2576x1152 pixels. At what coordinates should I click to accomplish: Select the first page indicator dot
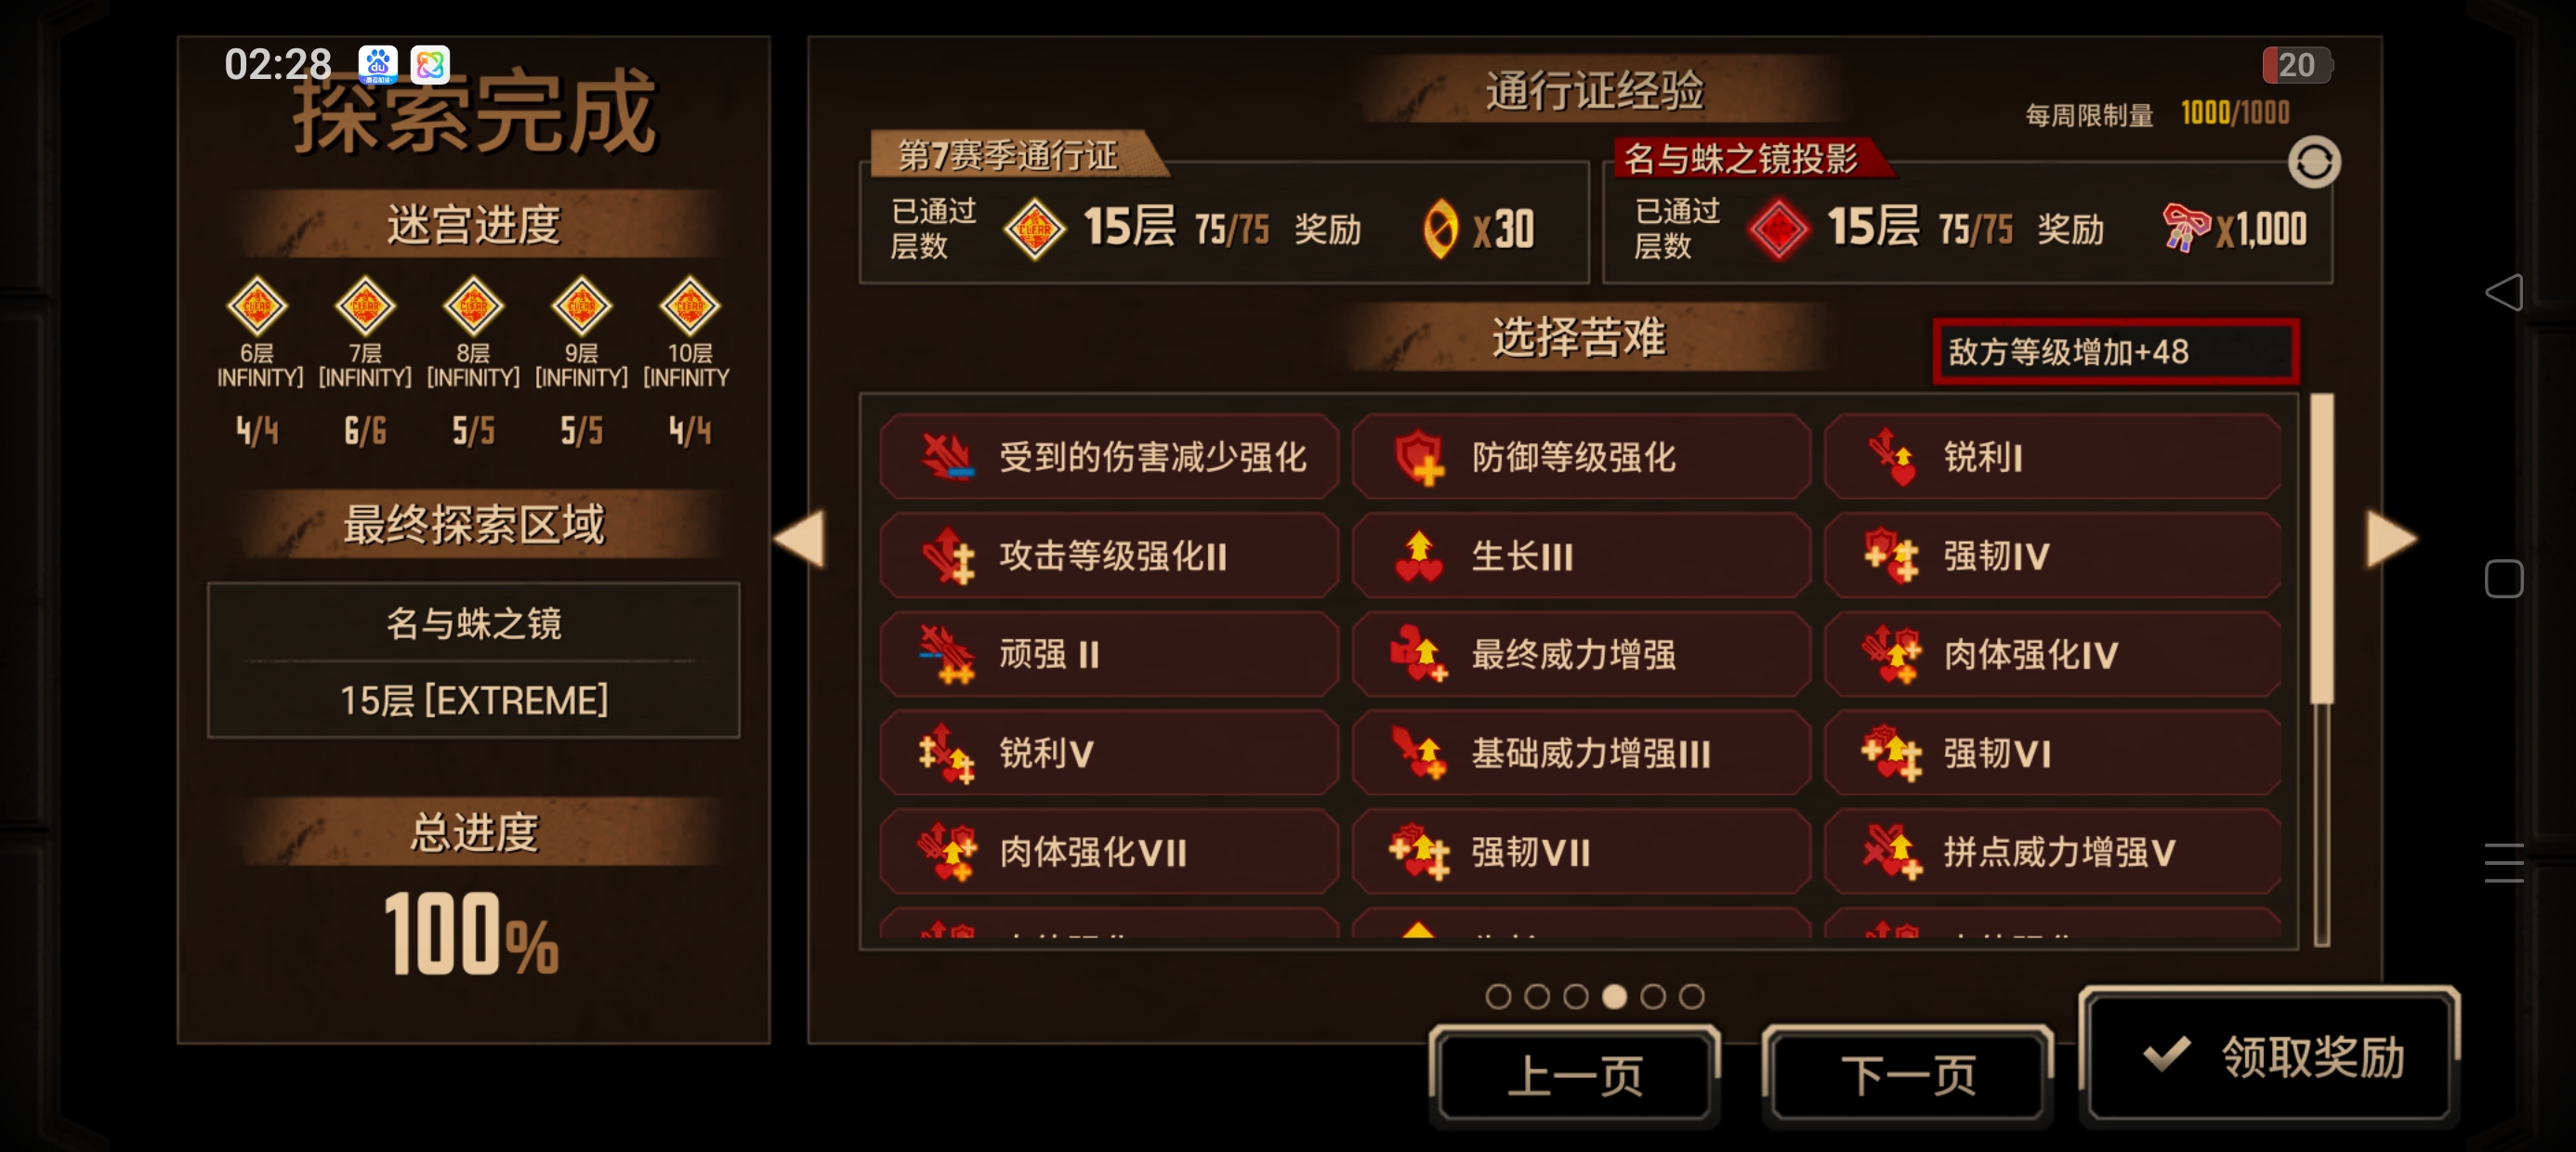click(x=1498, y=996)
